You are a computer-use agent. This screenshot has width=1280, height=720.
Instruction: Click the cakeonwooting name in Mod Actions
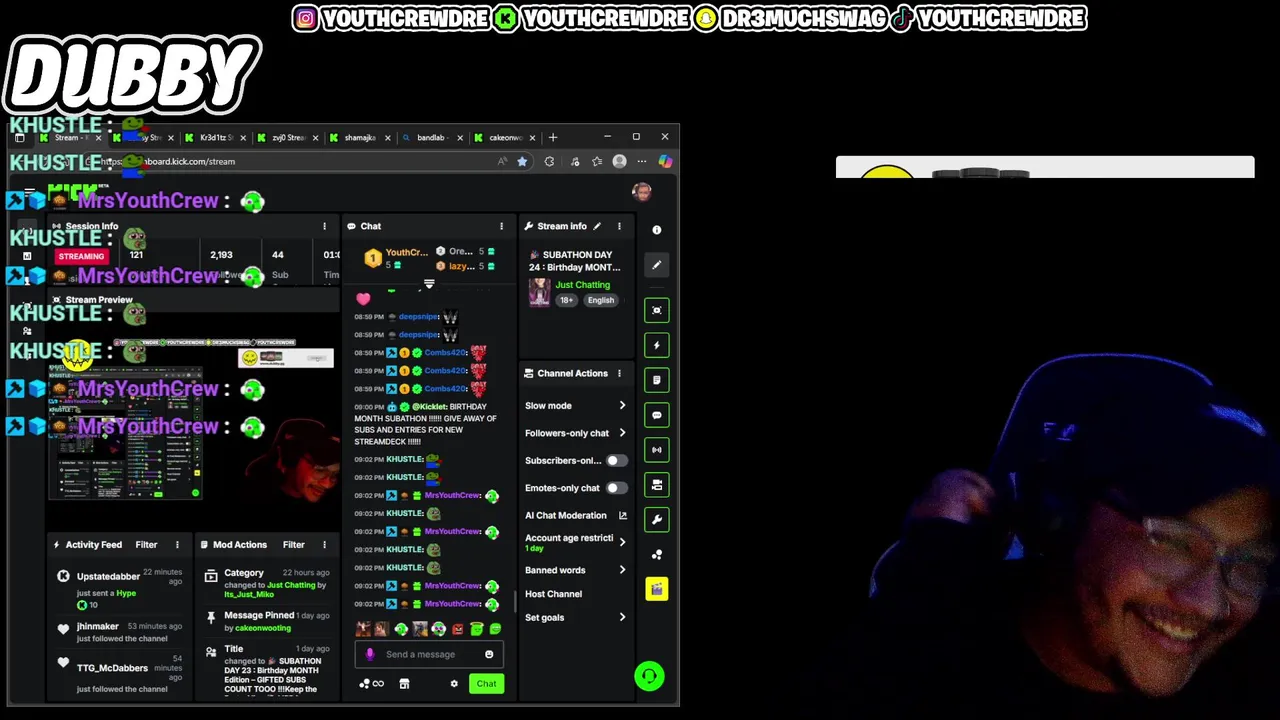click(262, 628)
